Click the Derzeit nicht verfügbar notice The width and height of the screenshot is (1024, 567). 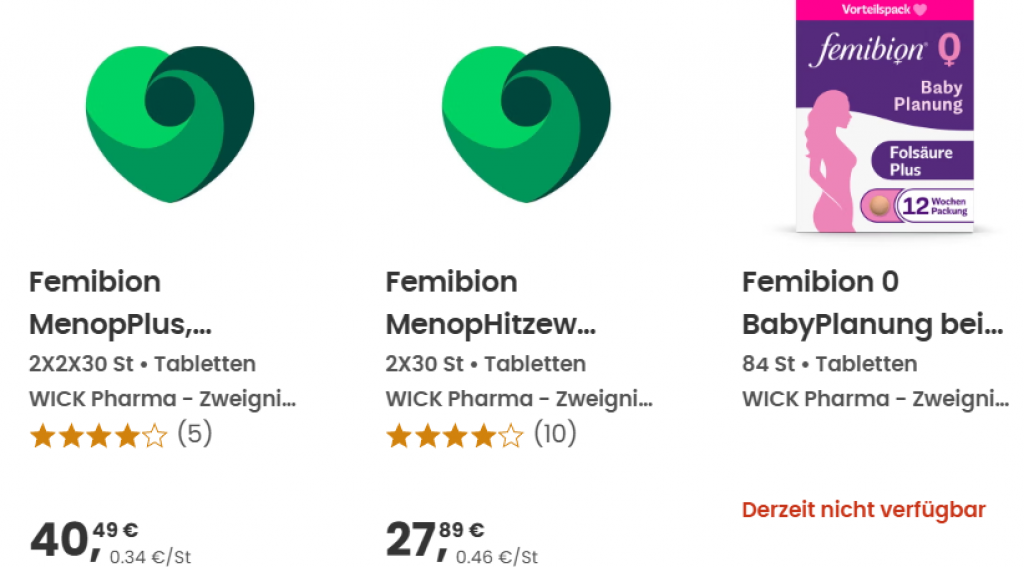(864, 510)
